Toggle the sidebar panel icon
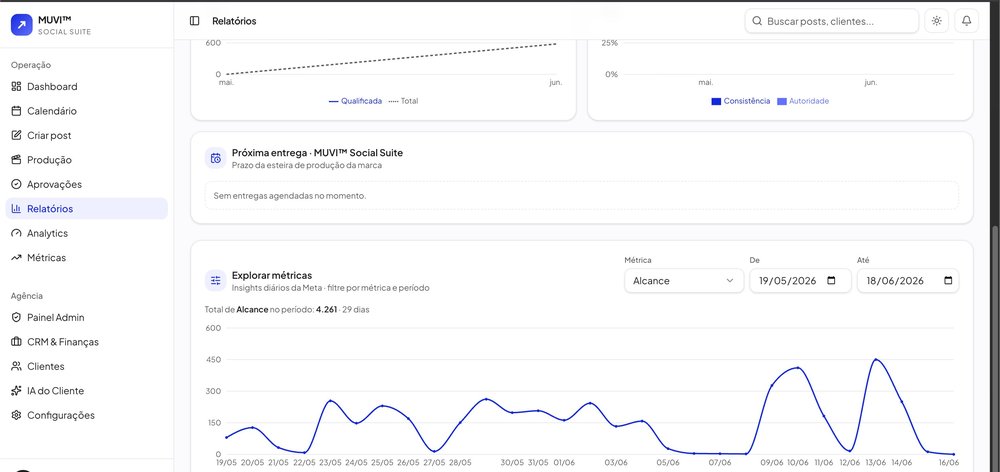Image resolution: width=1000 pixels, height=472 pixels. tap(195, 21)
